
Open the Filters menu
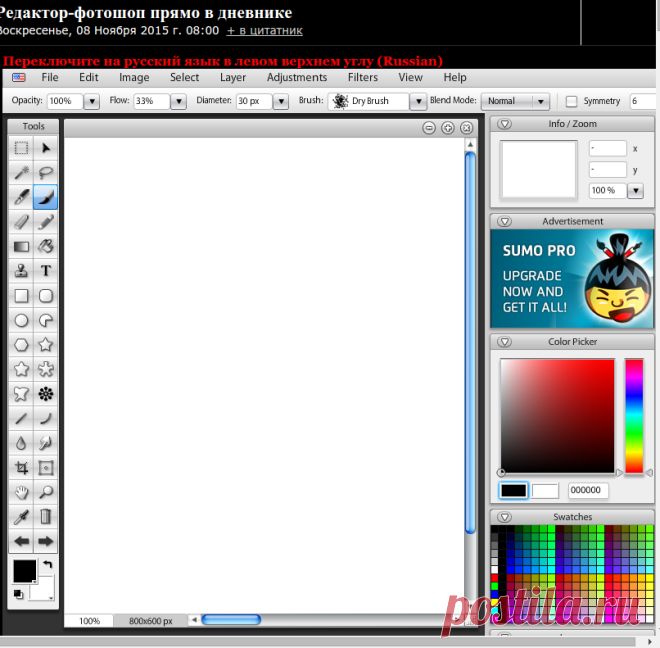(x=362, y=77)
